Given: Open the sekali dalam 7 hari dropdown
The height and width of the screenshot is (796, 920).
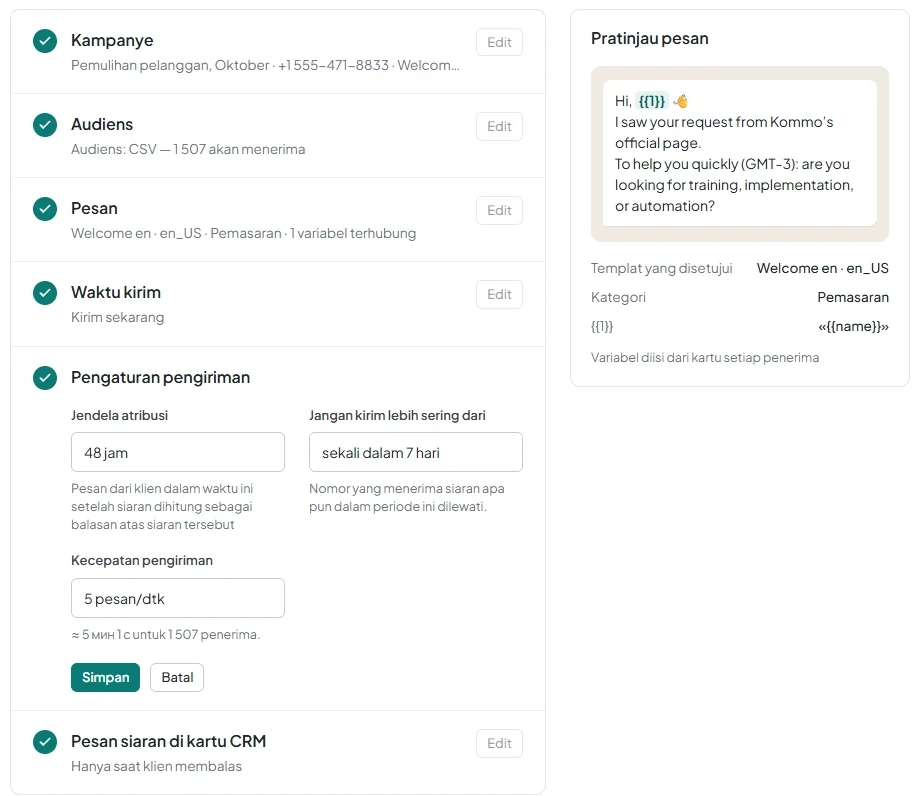Looking at the screenshot, I should (415, 452).
